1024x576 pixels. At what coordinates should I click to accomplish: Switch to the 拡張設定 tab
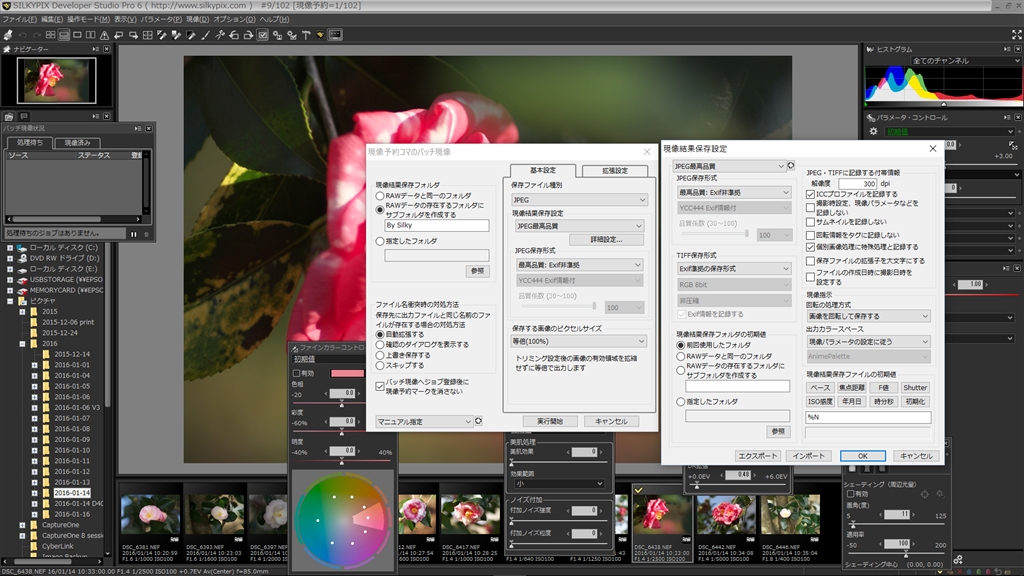(x=613, y=170)
